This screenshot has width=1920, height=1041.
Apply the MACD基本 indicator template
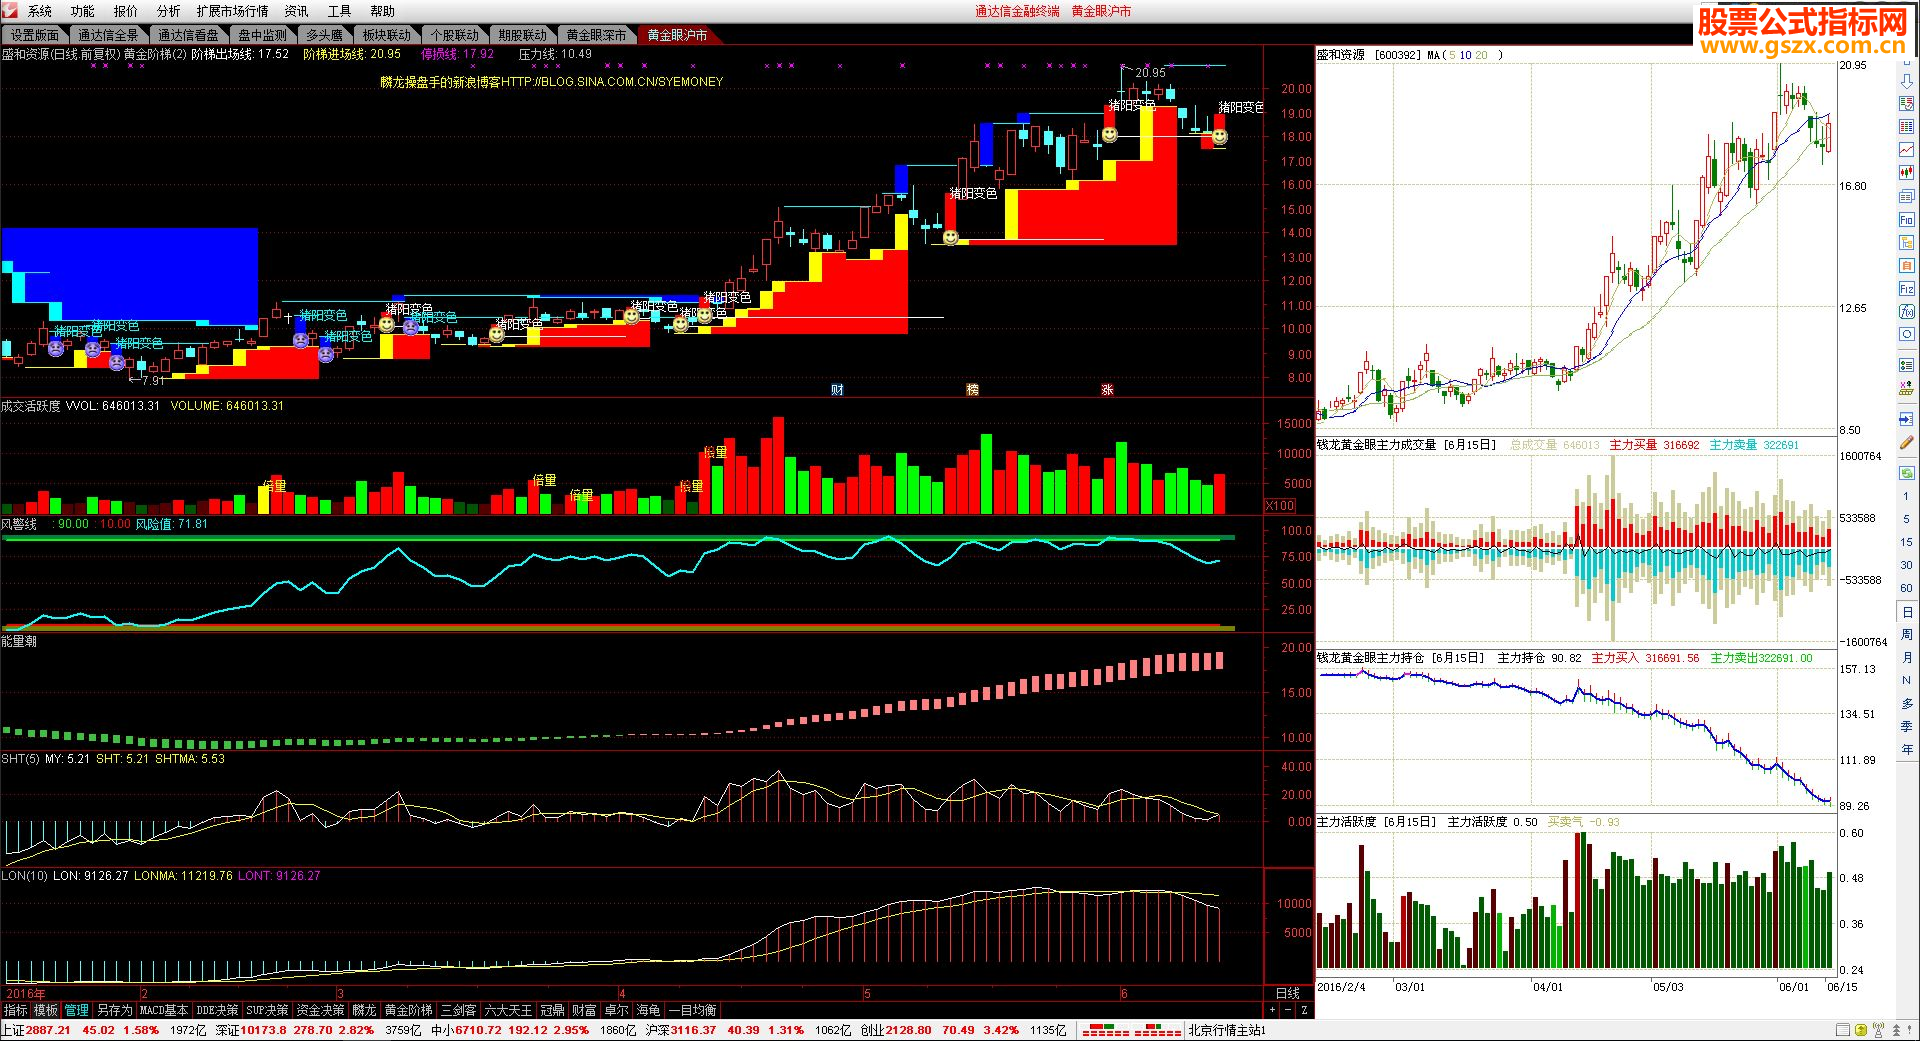(x=164, y=1011)
